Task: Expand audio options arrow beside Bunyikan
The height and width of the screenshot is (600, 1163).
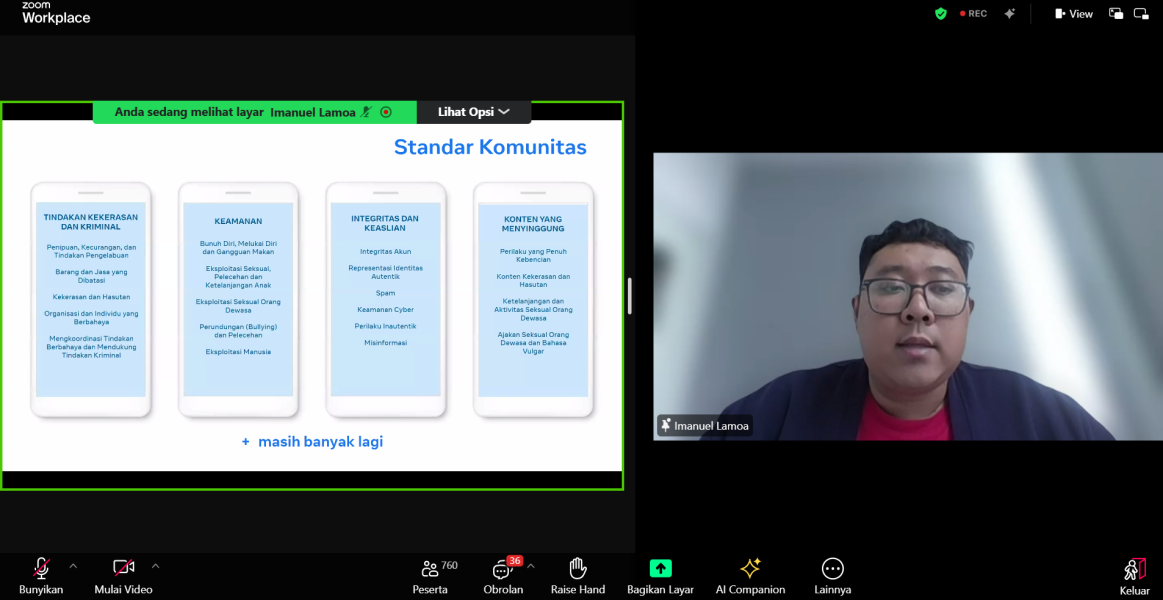Action: (x=73, y=566)
